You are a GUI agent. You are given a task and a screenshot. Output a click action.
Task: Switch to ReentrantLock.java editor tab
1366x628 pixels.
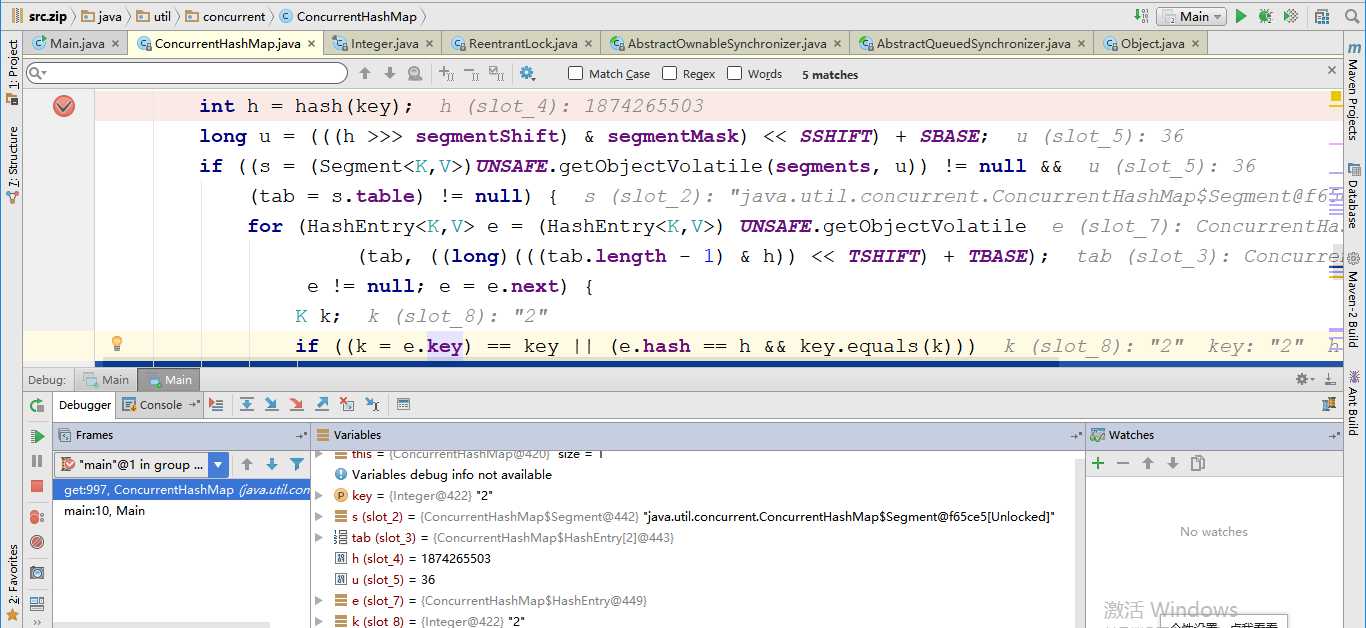[x=522, y=43]
